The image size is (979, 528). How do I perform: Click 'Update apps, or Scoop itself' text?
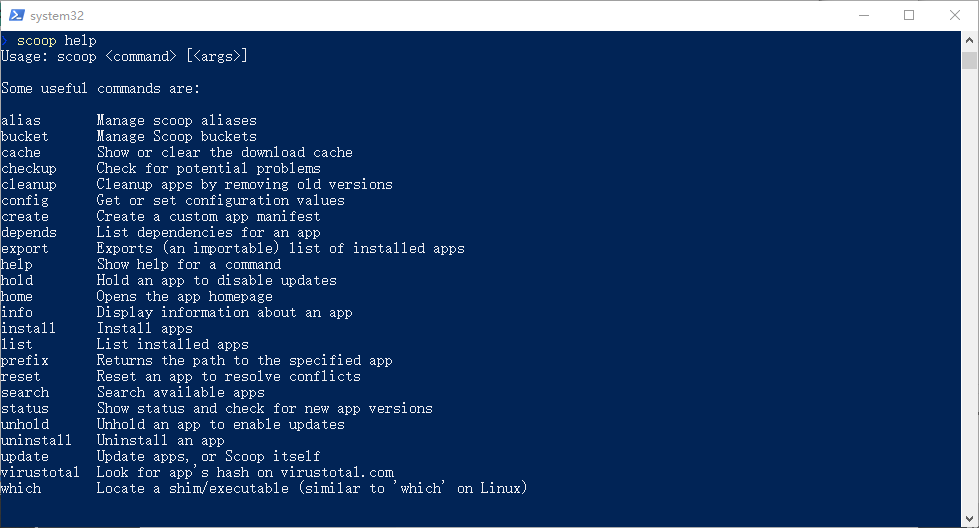point(209,456)
